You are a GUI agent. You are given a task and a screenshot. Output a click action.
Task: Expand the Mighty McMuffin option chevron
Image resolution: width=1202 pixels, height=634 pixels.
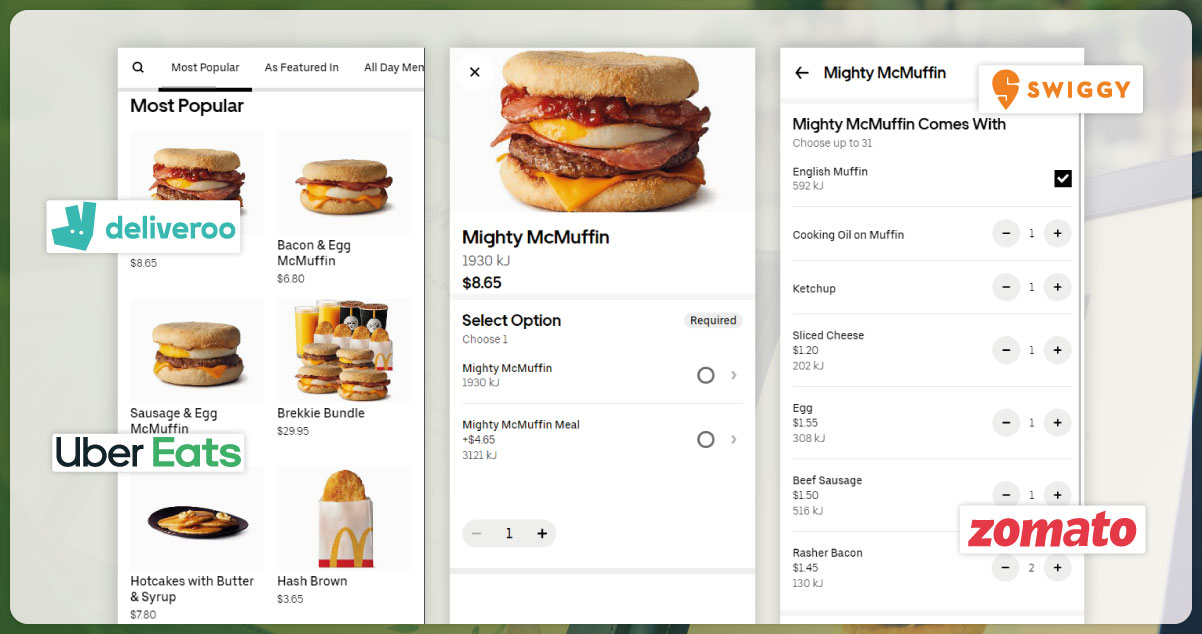click(x=734, y=375)
